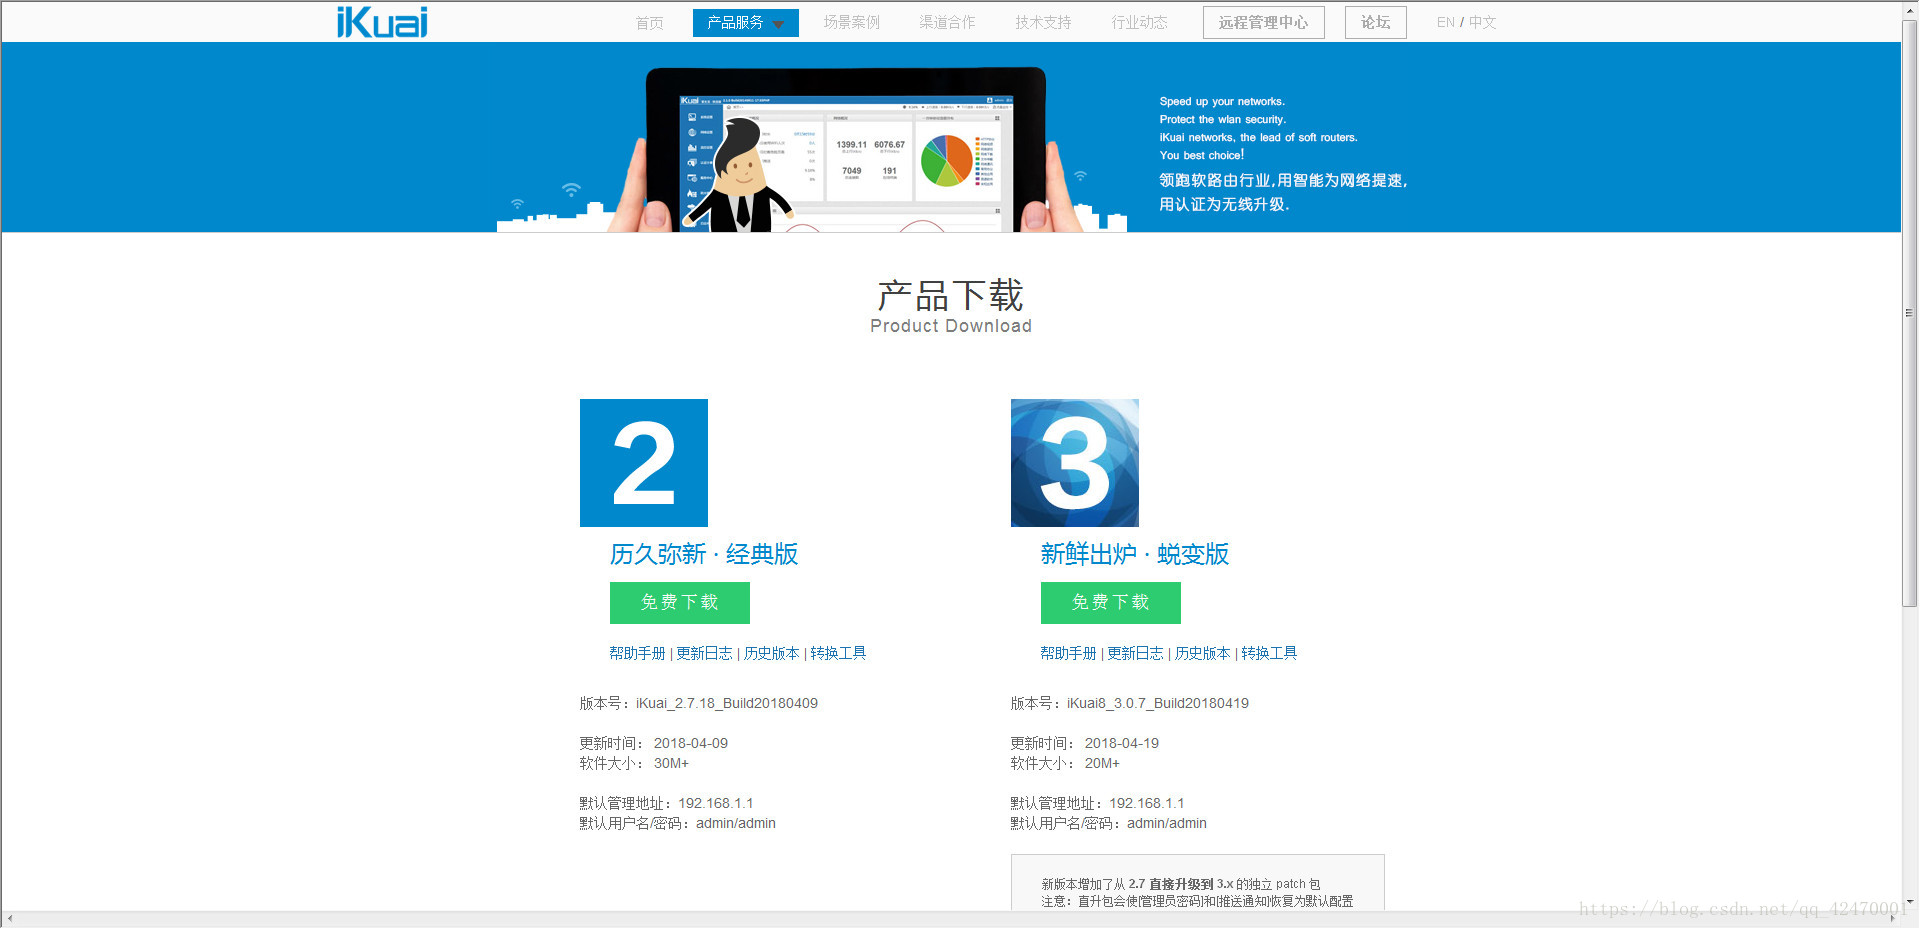Click the scrollbar up arrow
This screenshot has height=929, width=1920.
(1909, 9)
